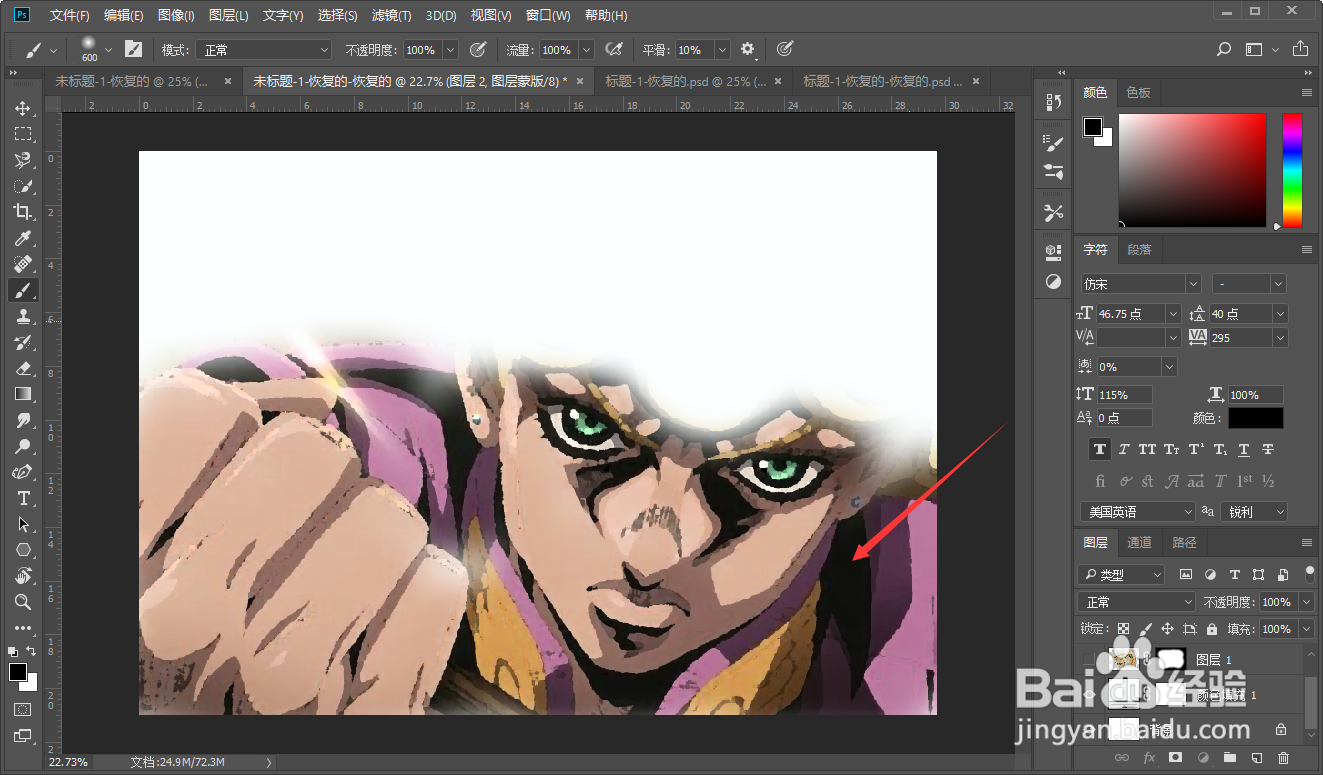Select the Brush tool in left toolbar

click(22, 290)
